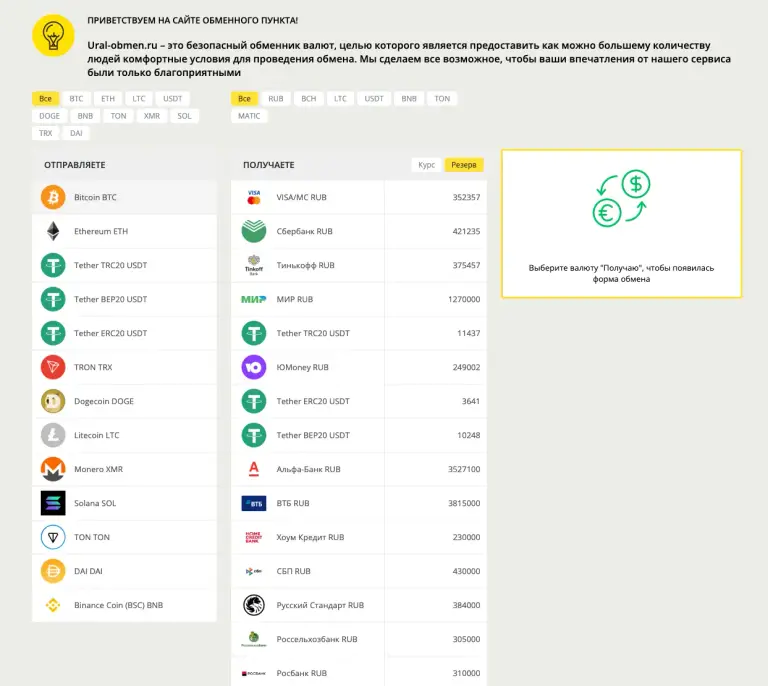Viewport: 768px width, 686px height.
Task: Filter receive currencies by BCH
Action: (309, 98)
